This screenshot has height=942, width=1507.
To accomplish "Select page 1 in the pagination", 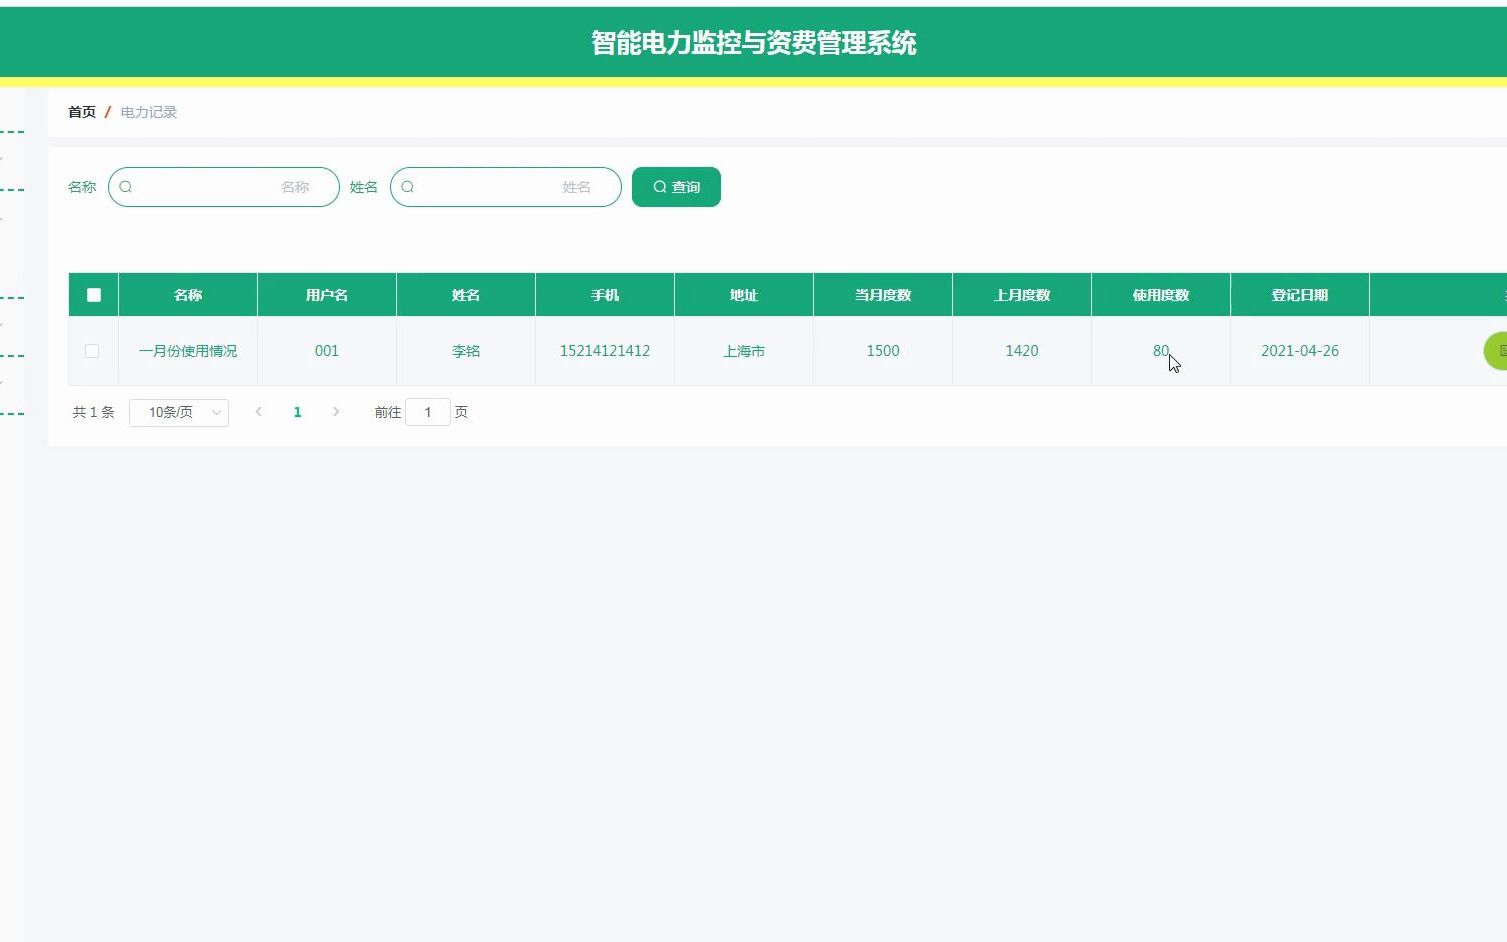I will coord(297,411).
